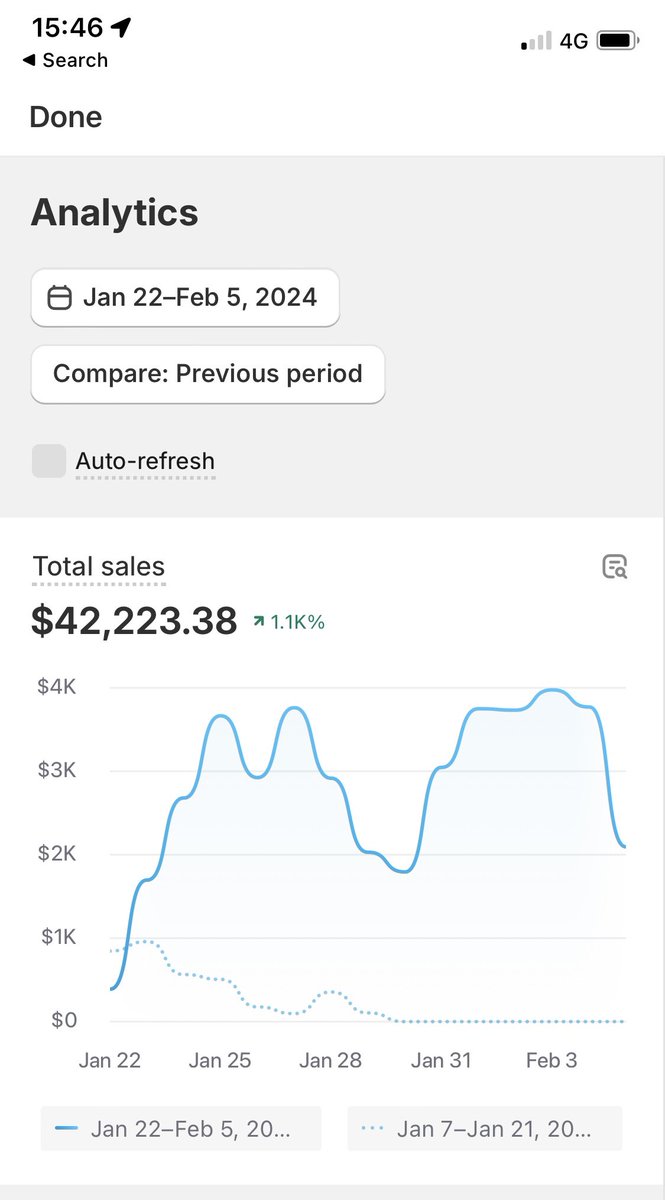The height and width of the screenshot is (1200, 665).
Task: Tap the back arrow next to Search
Action: click(28, 60)
